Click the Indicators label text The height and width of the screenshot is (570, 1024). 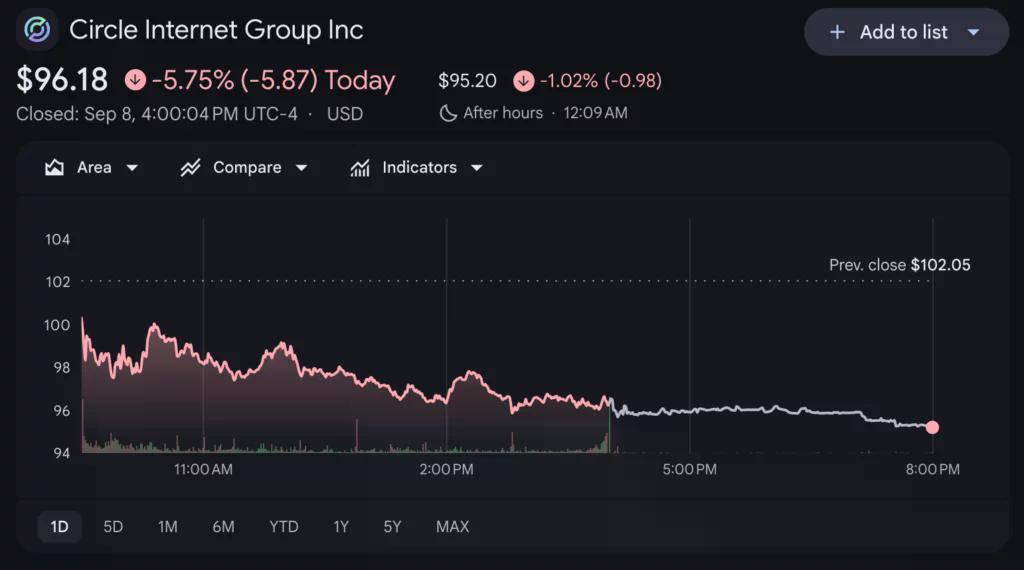419,168
